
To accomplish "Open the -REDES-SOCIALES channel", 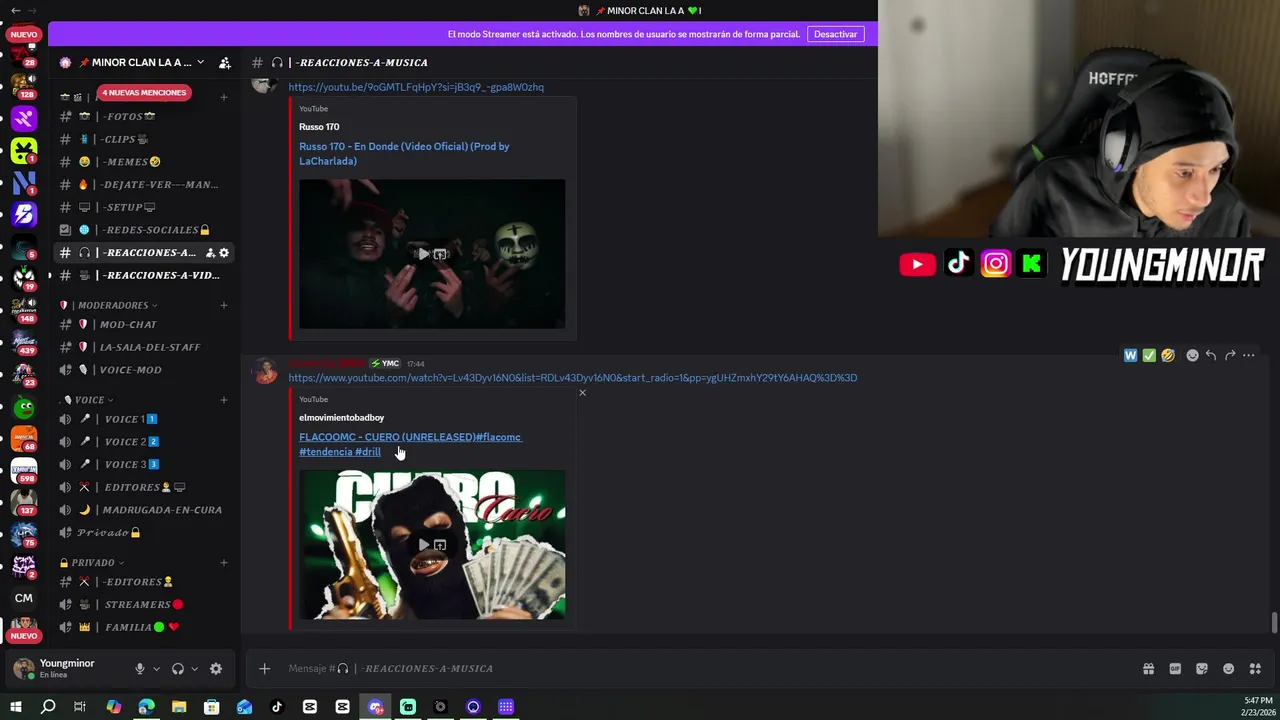I will [x=143, y=230].
